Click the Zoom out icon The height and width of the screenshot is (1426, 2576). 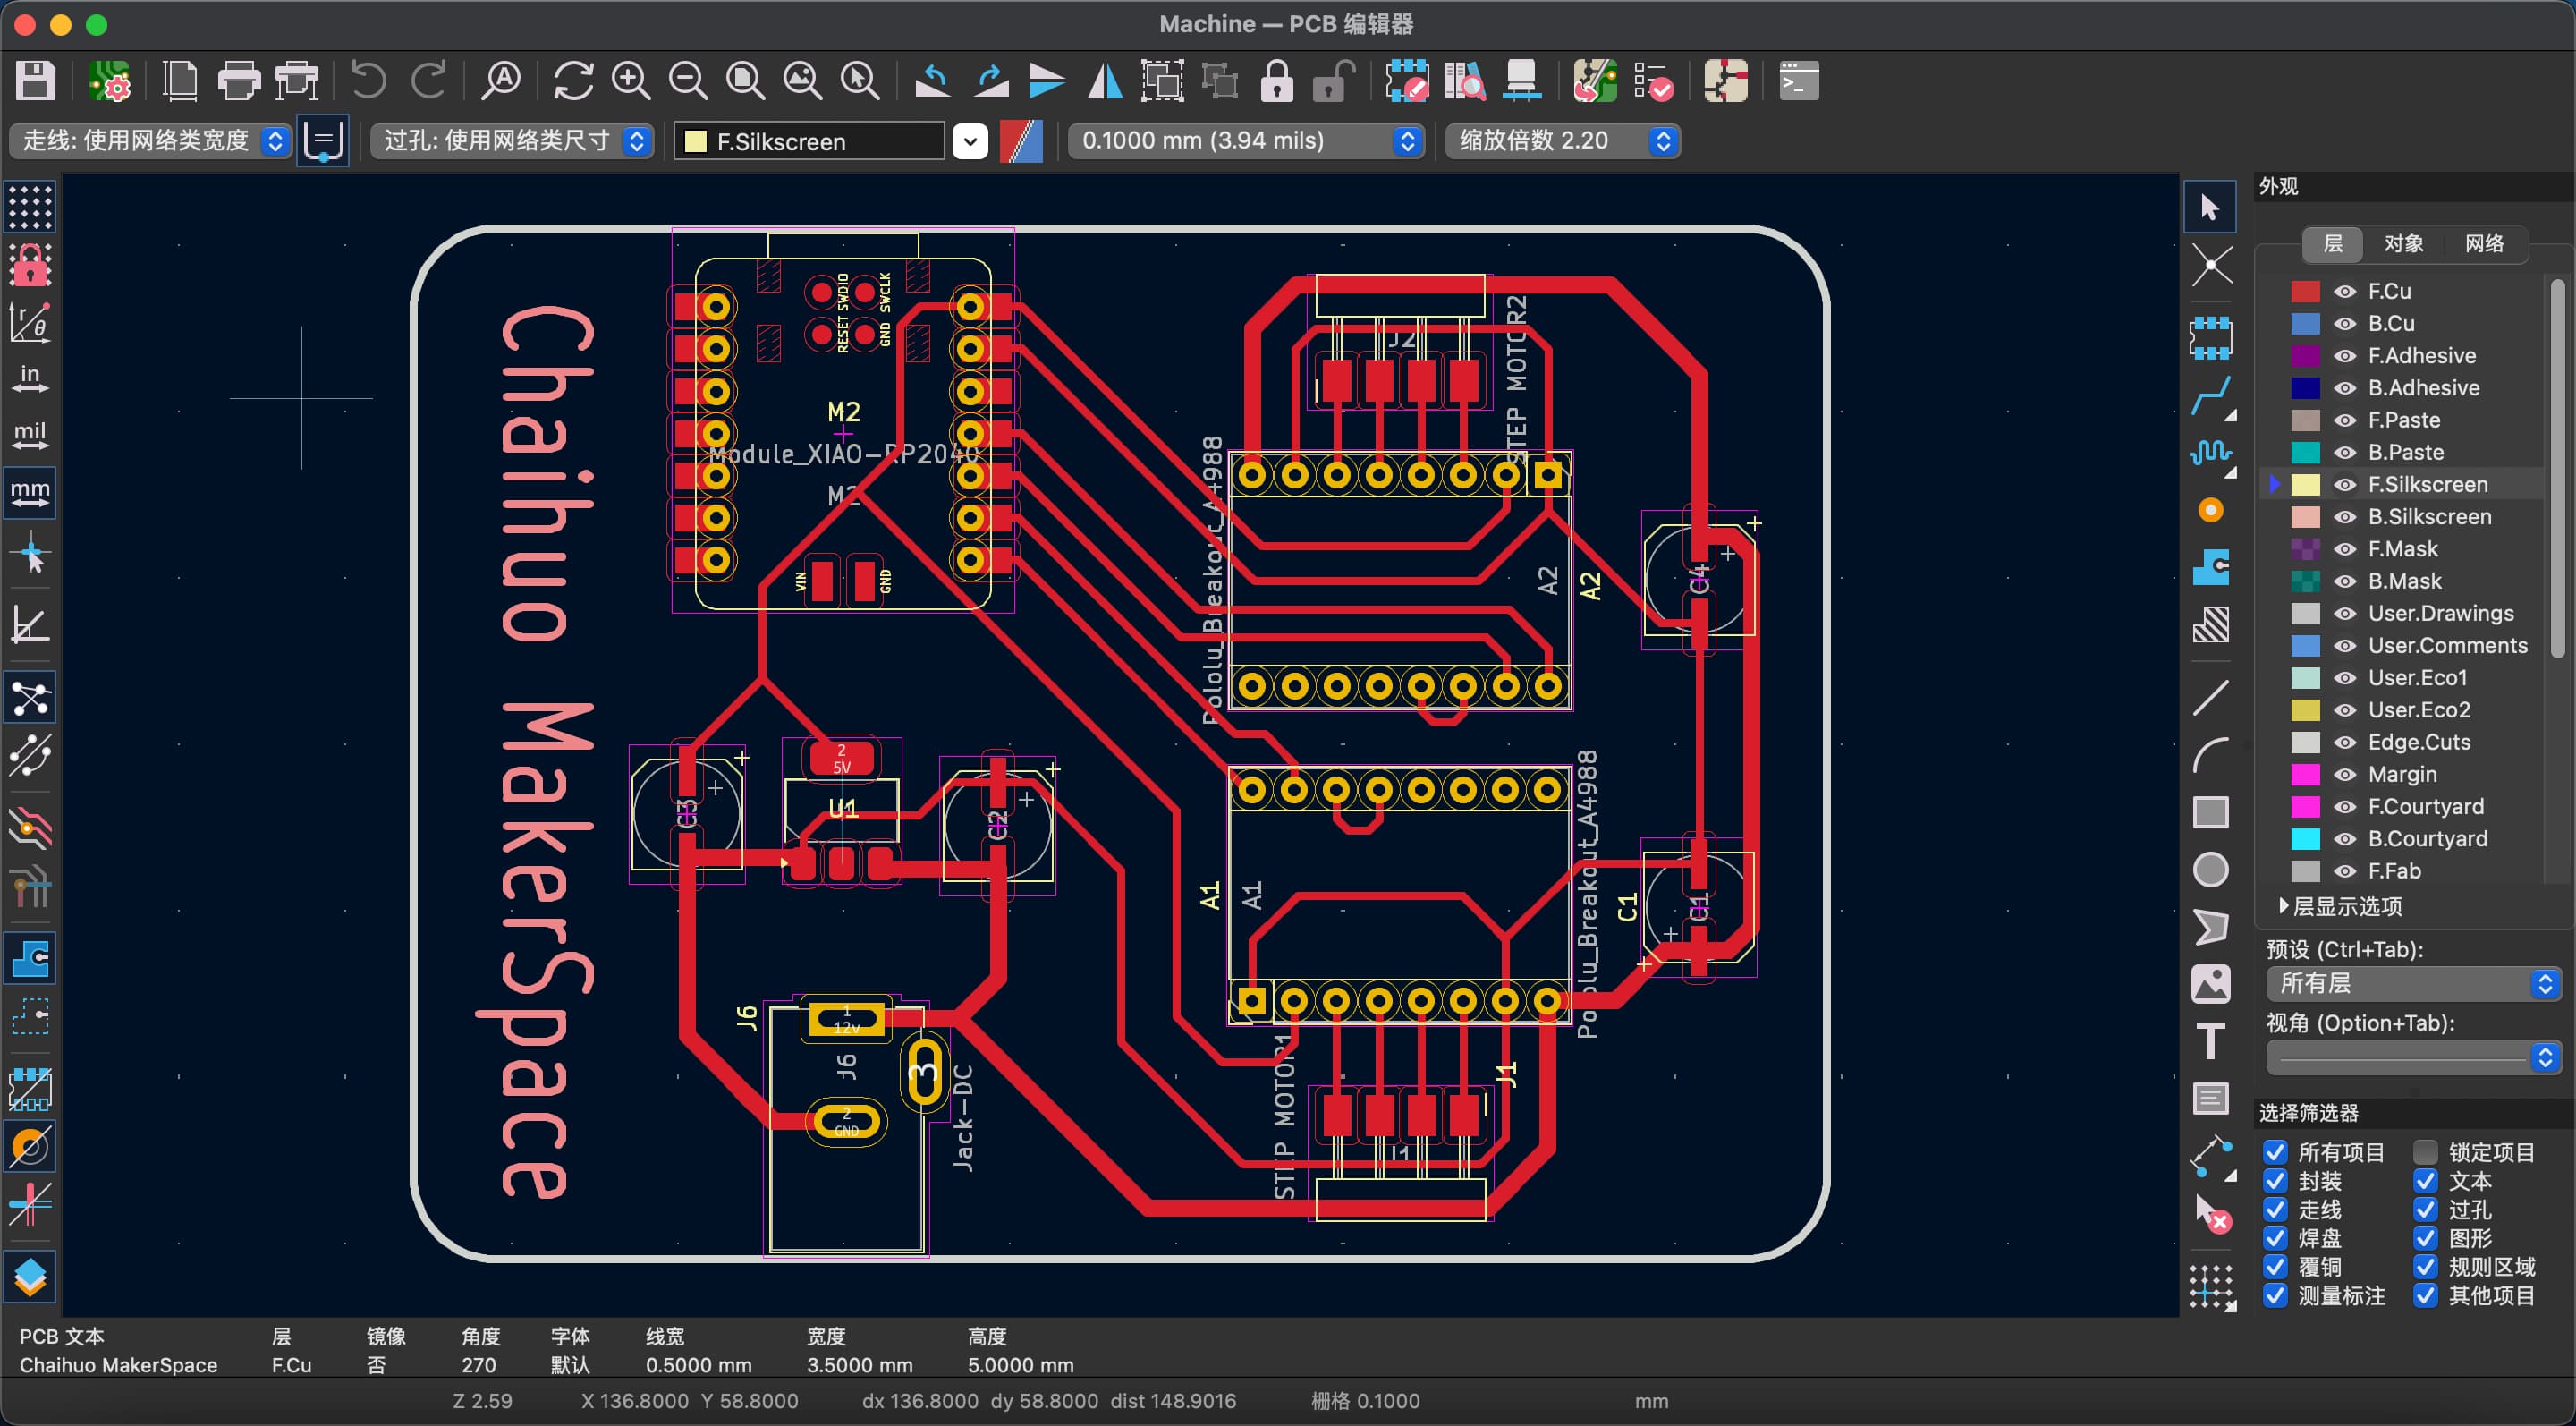click(688, 81)
